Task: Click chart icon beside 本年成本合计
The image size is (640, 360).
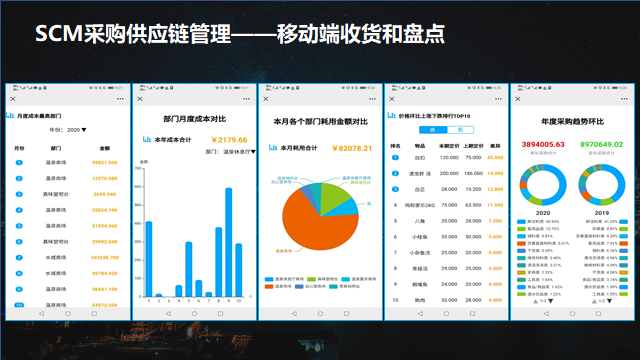Action: pyautogui.click(x=147, y=139)
